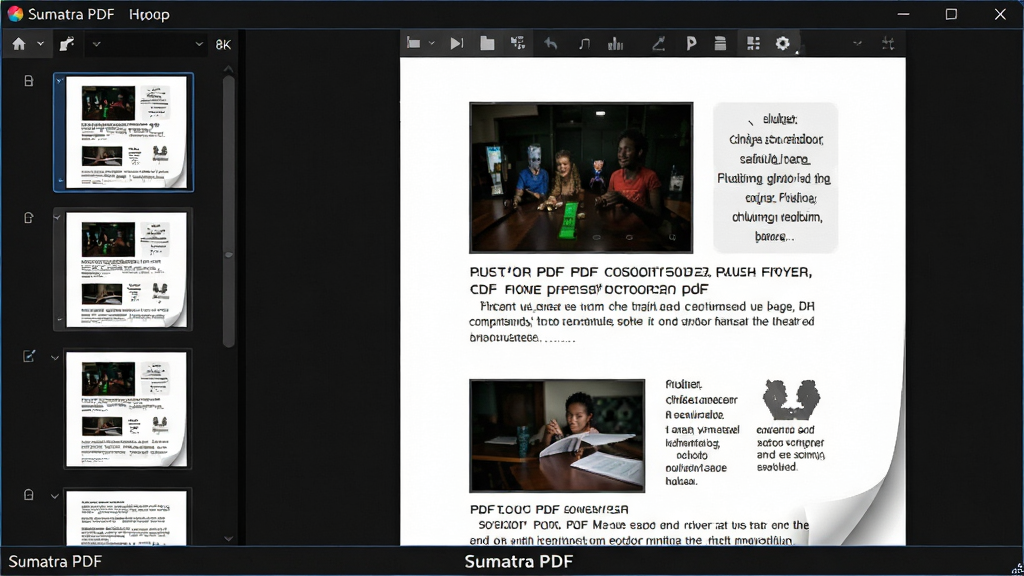Click the grid view icon in toolbar
1024x576 pixels.
coord(753,43)
